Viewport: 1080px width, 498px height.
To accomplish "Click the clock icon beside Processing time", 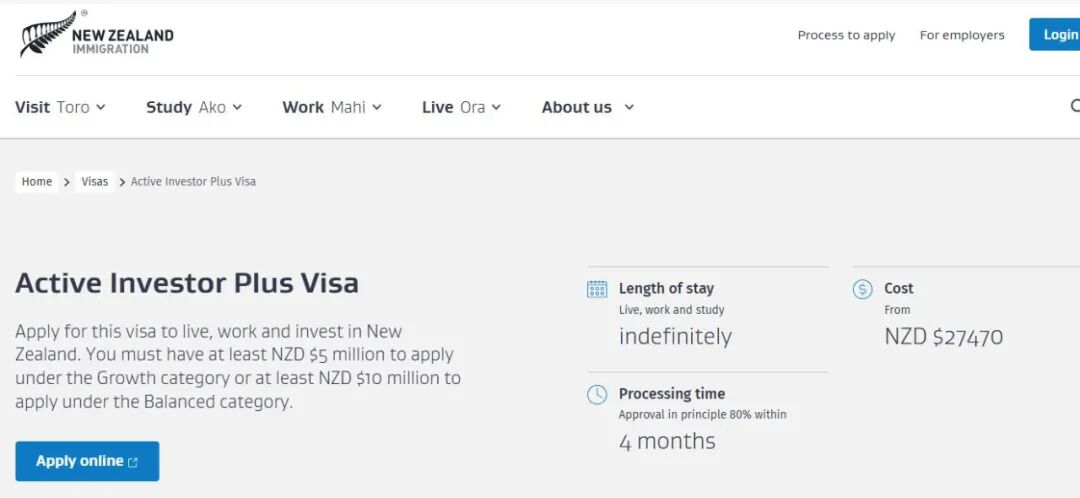I will (x=597, y=394).
